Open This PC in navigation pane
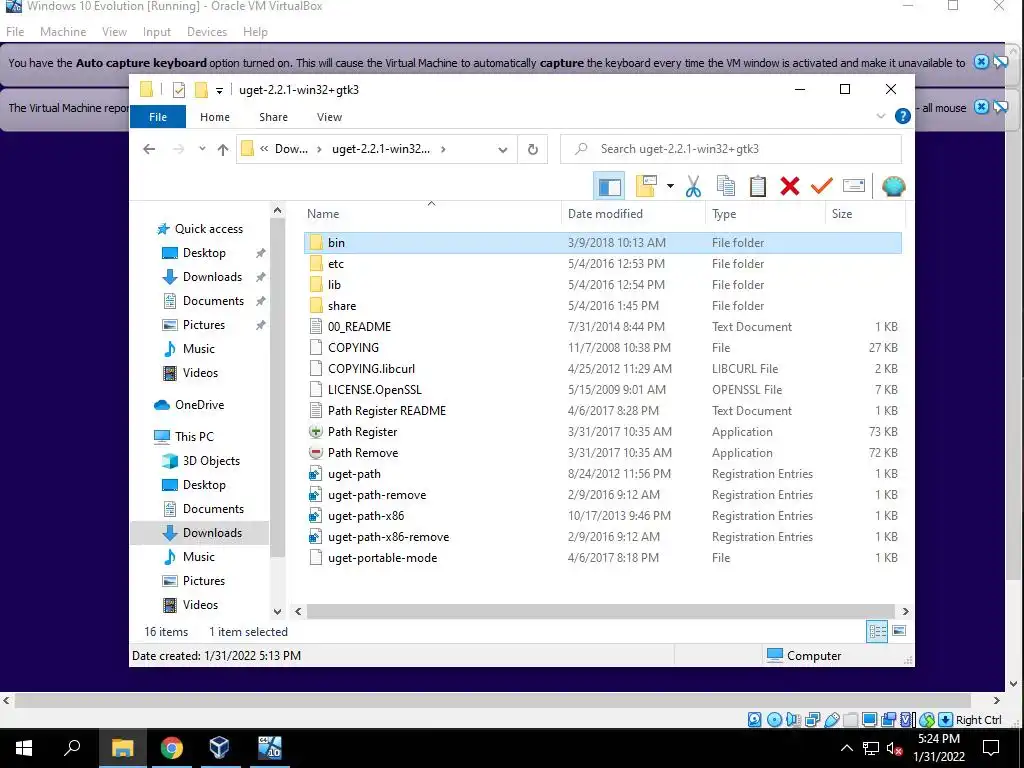Image resolution: width=1024 pixels, height=768 pixels. point(184,437)
